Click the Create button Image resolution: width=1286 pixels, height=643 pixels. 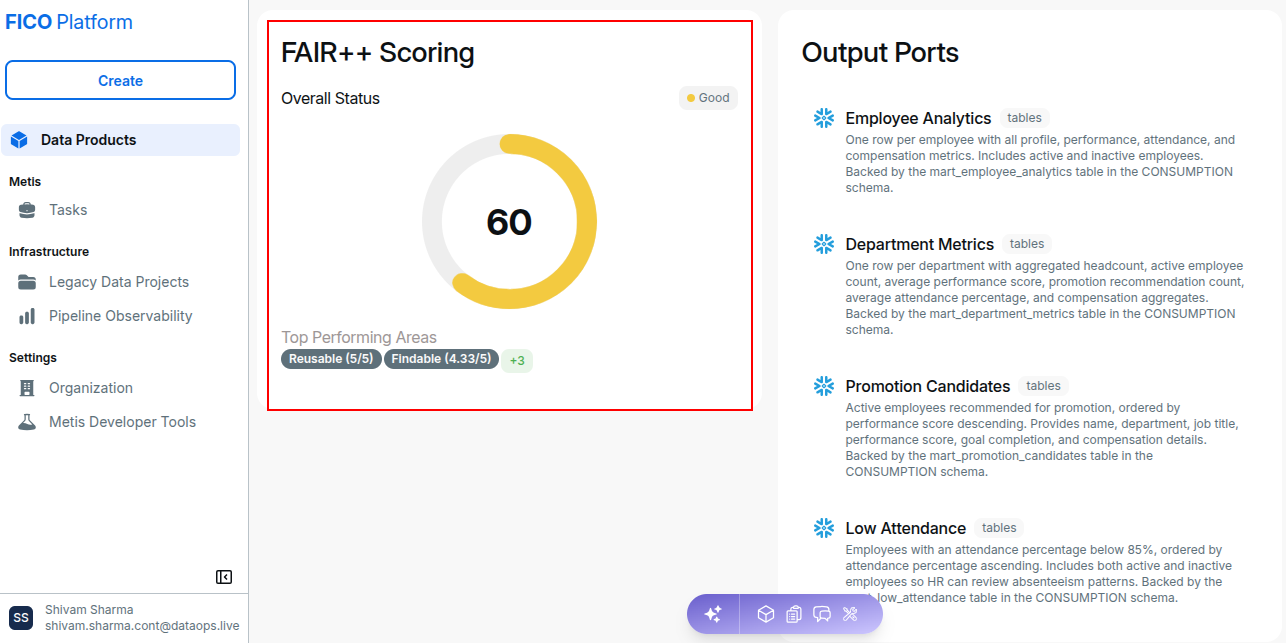click(120, 81)
